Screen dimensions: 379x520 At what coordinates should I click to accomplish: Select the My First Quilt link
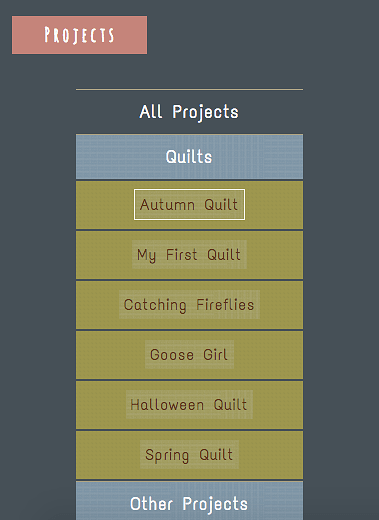189,254
